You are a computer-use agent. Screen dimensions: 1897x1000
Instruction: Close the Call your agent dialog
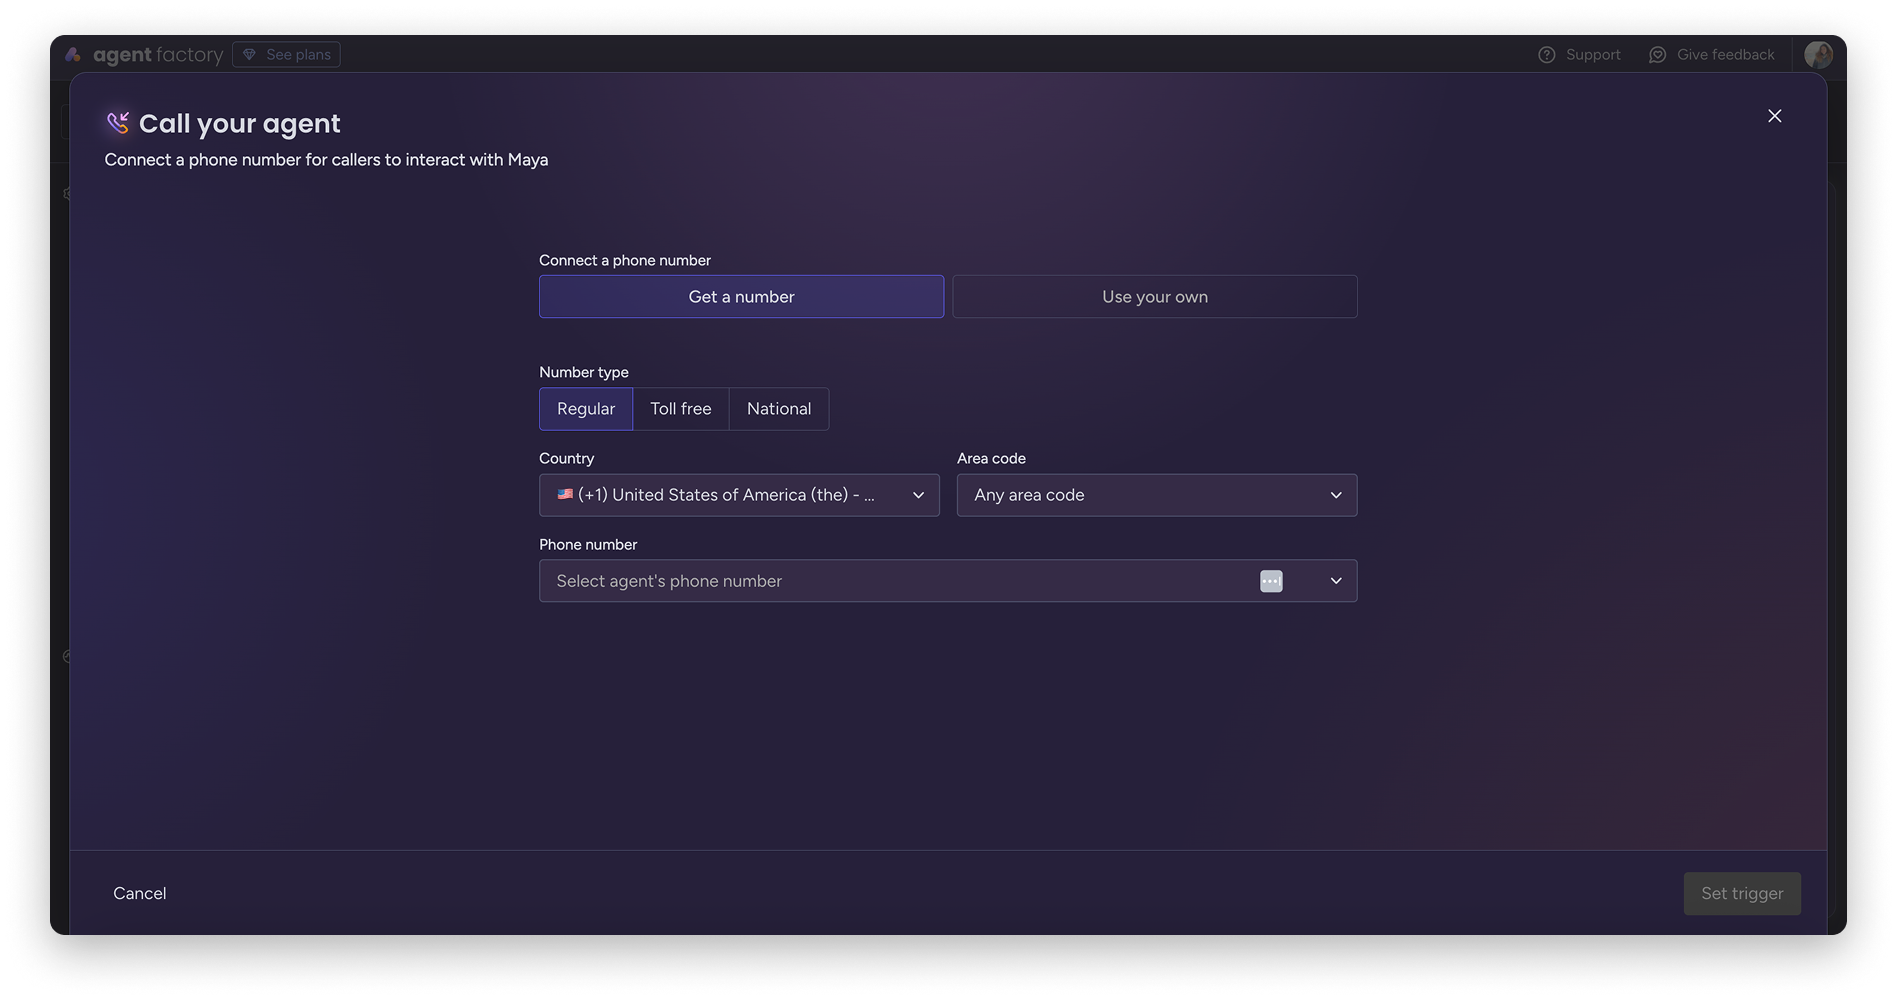tap(1774, 116)
